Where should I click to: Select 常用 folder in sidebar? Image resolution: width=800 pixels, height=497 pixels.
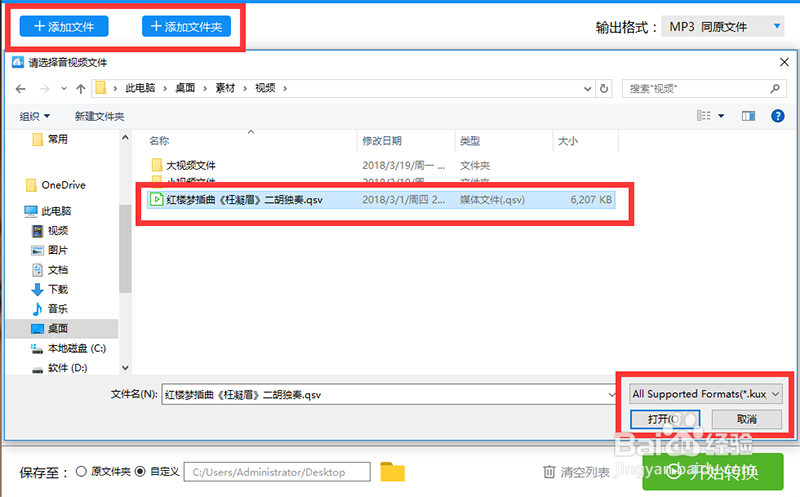click(57, 139)
